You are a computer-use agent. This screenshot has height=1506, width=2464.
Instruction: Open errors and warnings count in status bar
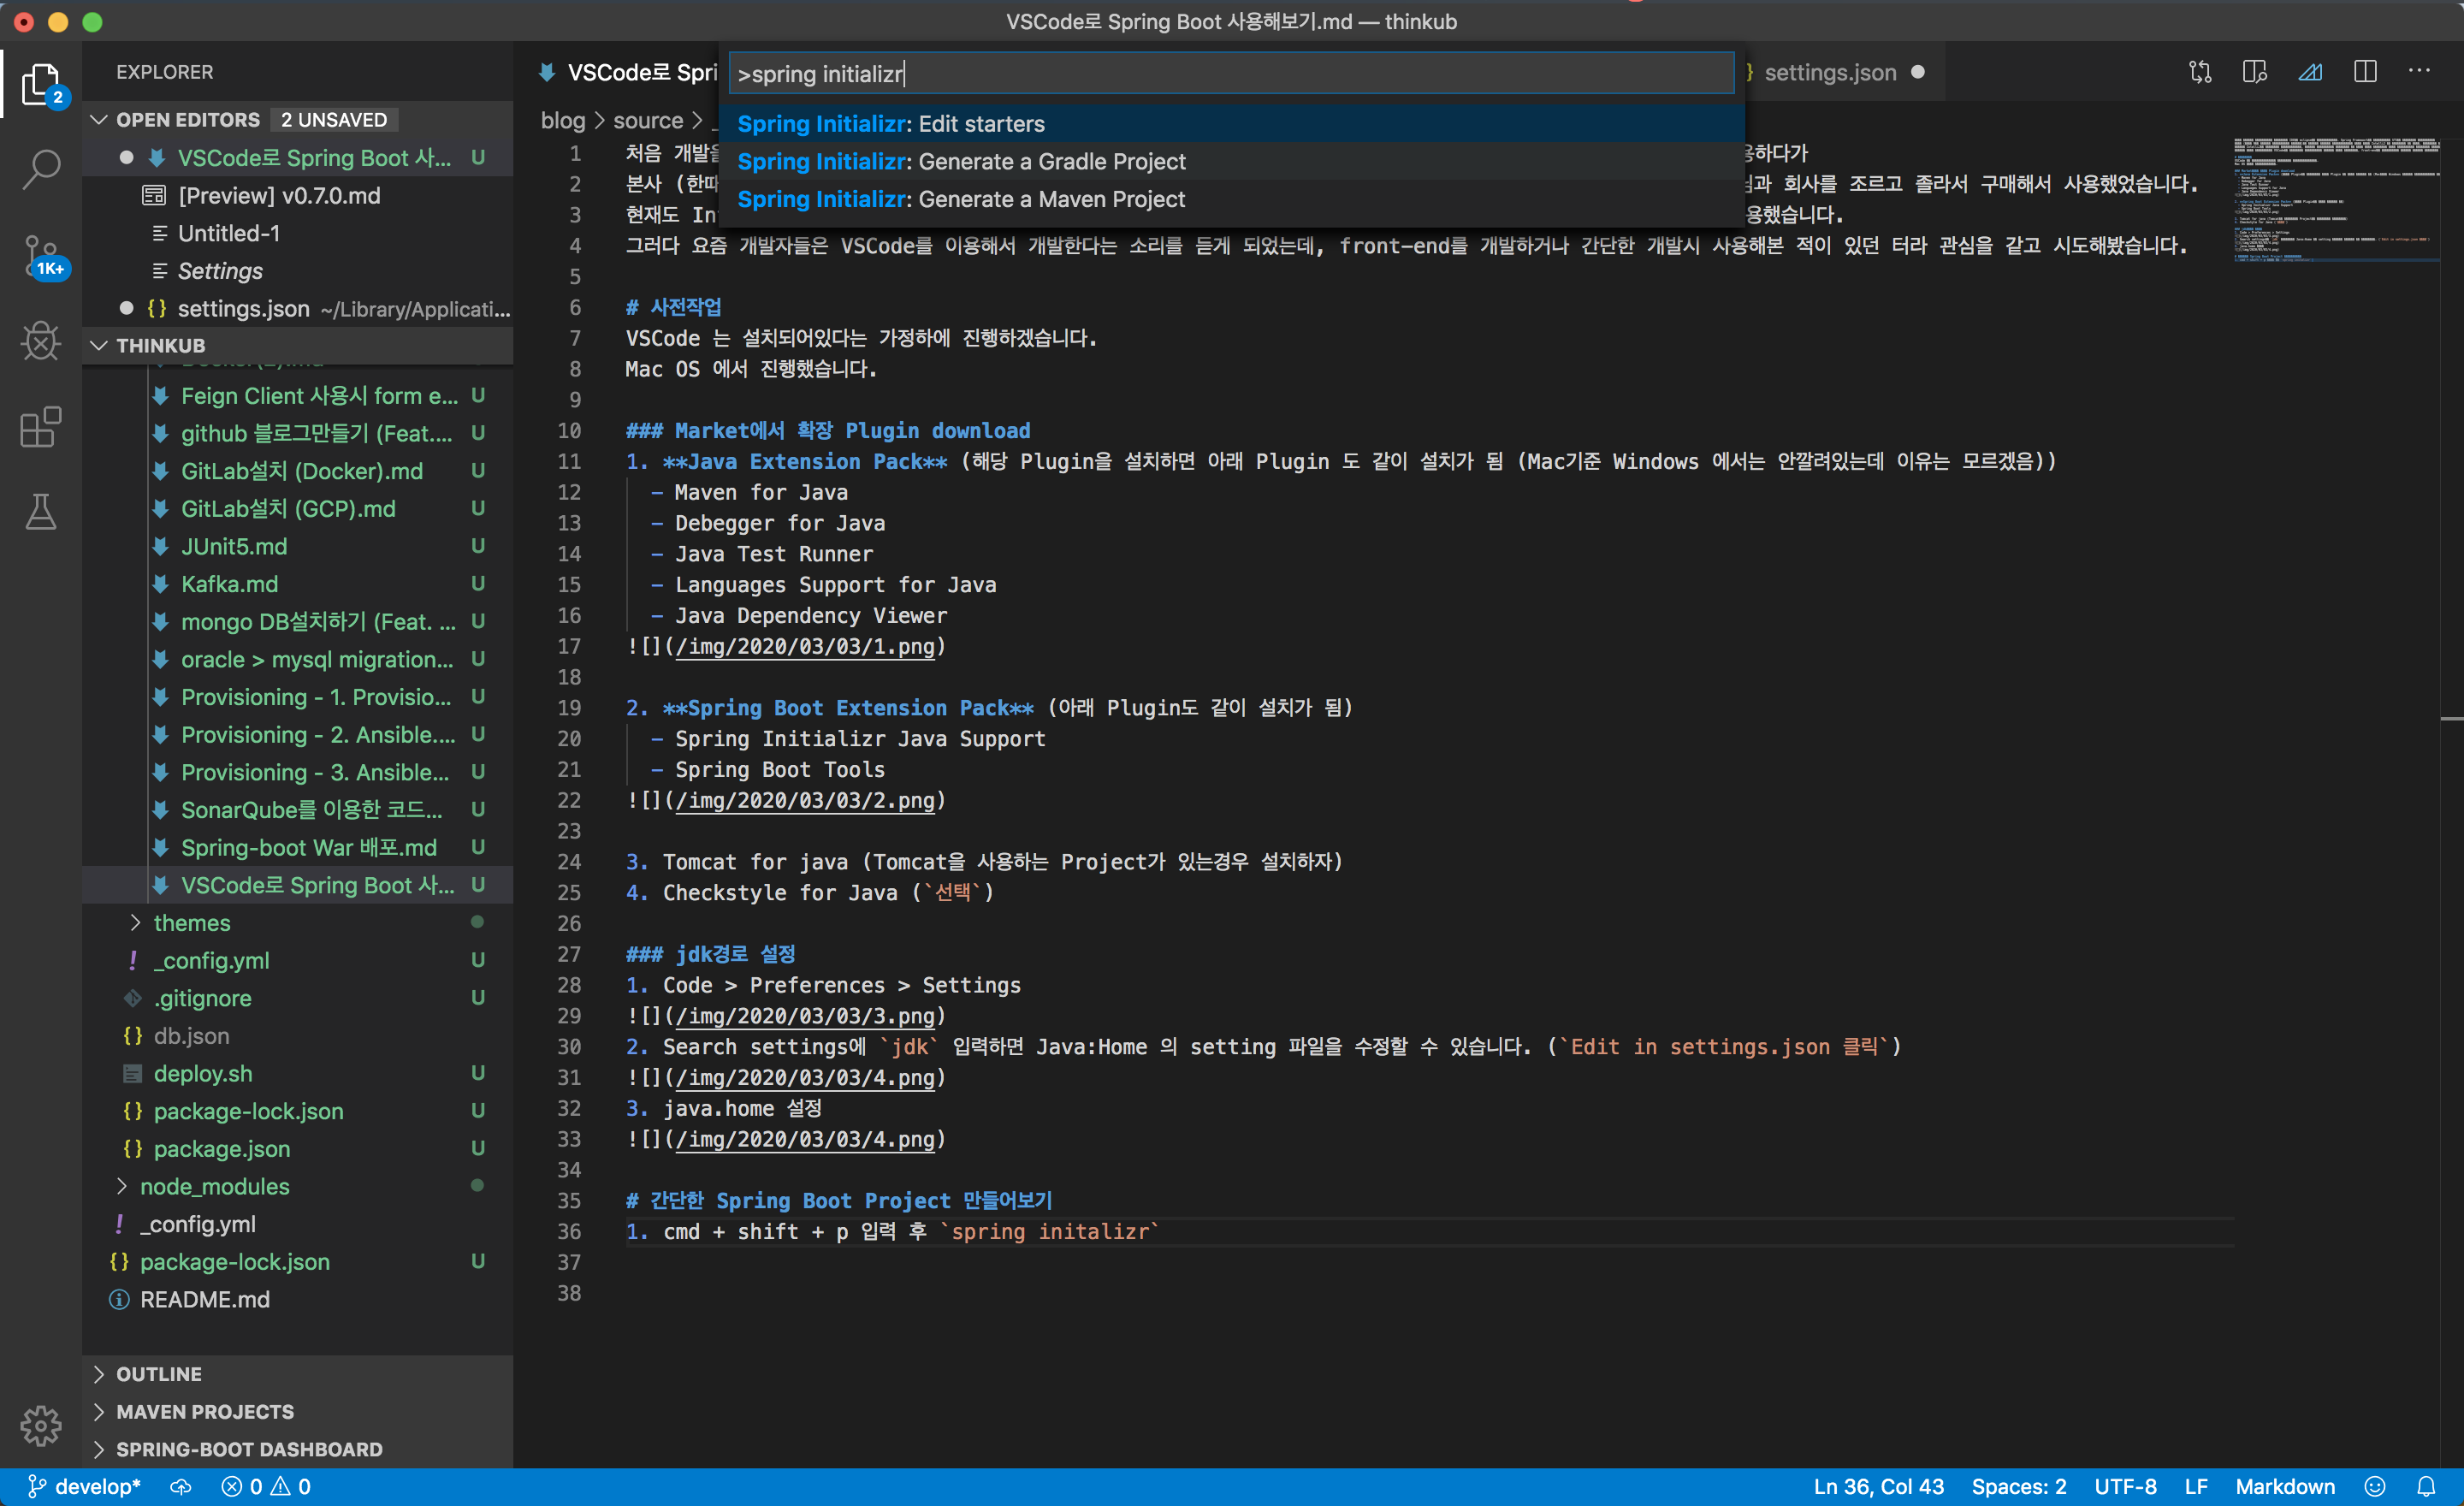(x=266, y=1487)
